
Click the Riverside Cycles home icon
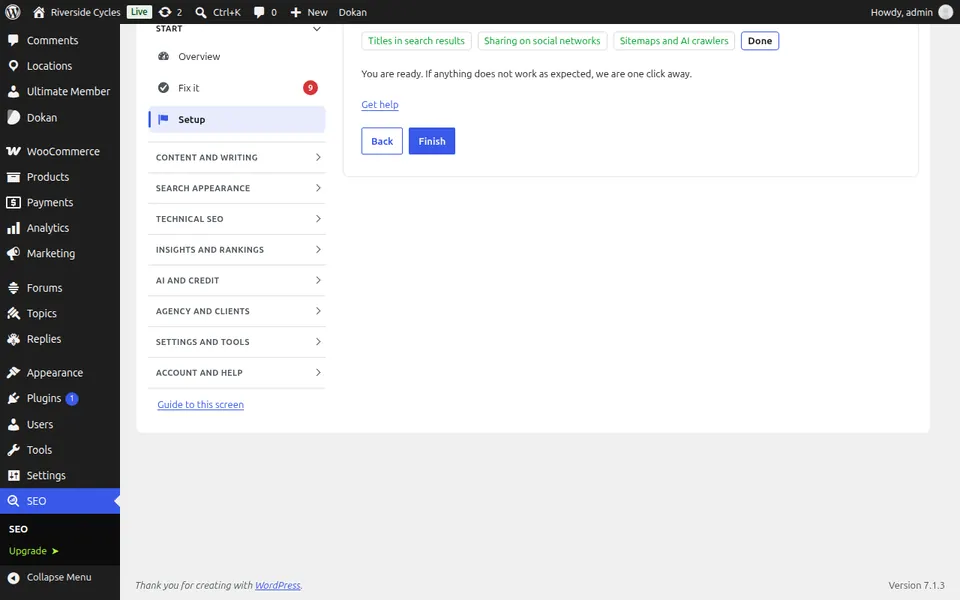coord(39,12)
